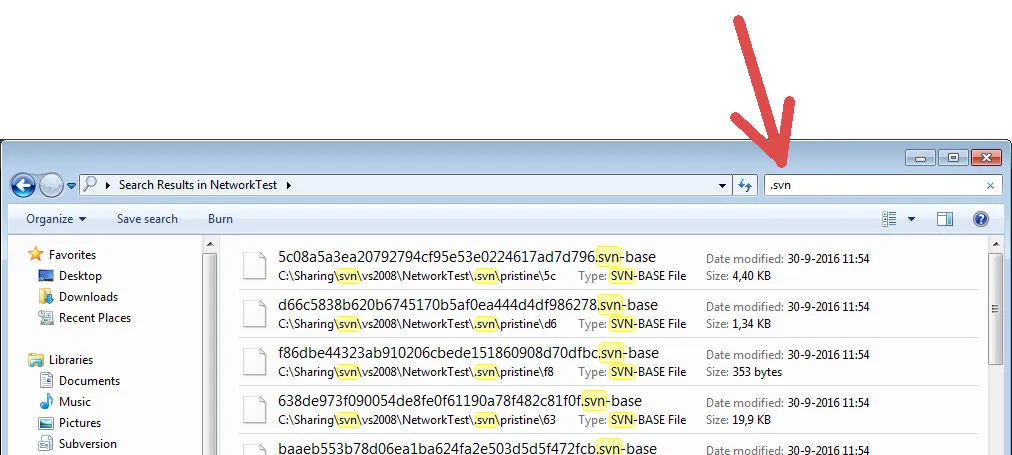
Task: Open Windows Help
Action: [980, 219]
